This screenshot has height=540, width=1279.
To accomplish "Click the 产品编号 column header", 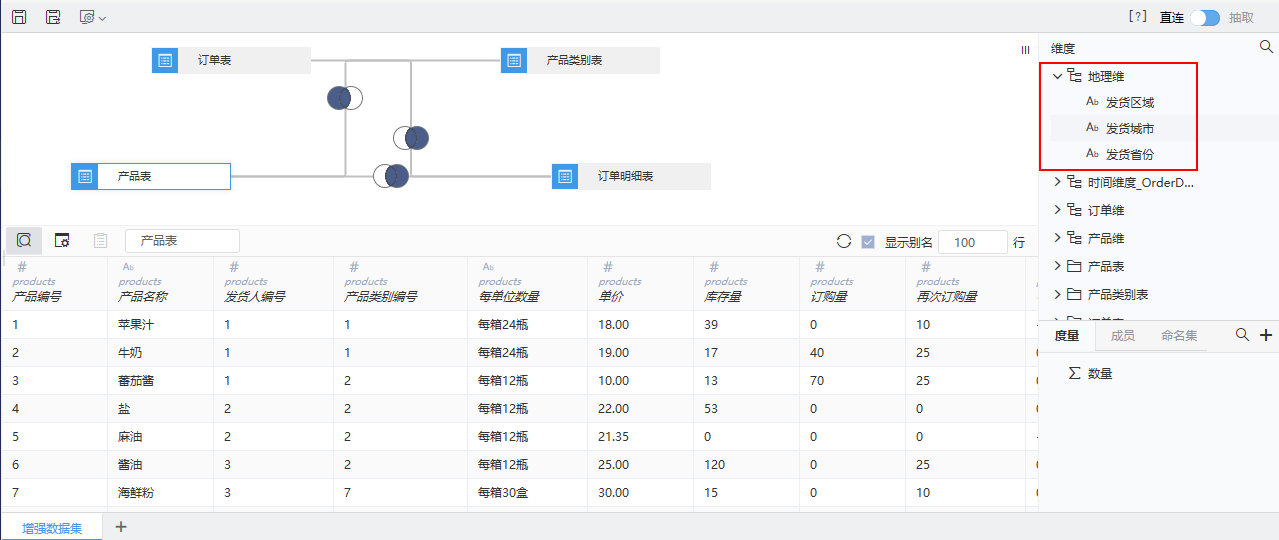I will click(x=37, y=297).
